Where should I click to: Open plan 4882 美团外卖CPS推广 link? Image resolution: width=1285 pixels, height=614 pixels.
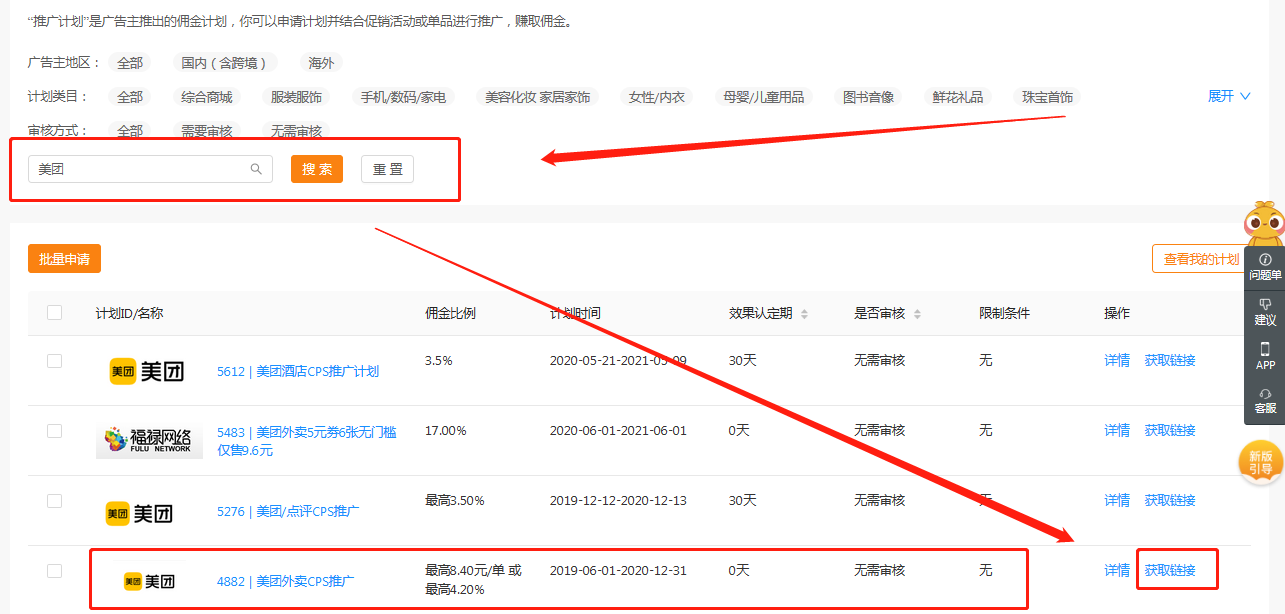[x=286, y=581]
